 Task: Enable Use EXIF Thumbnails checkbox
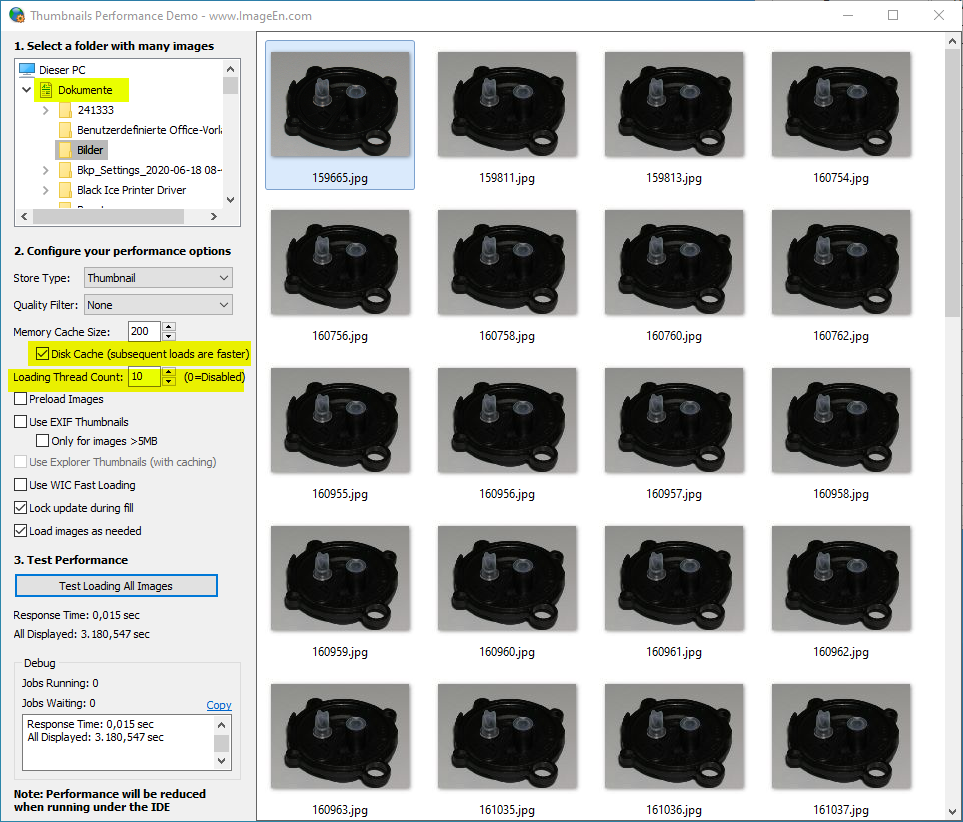point(20,422)
